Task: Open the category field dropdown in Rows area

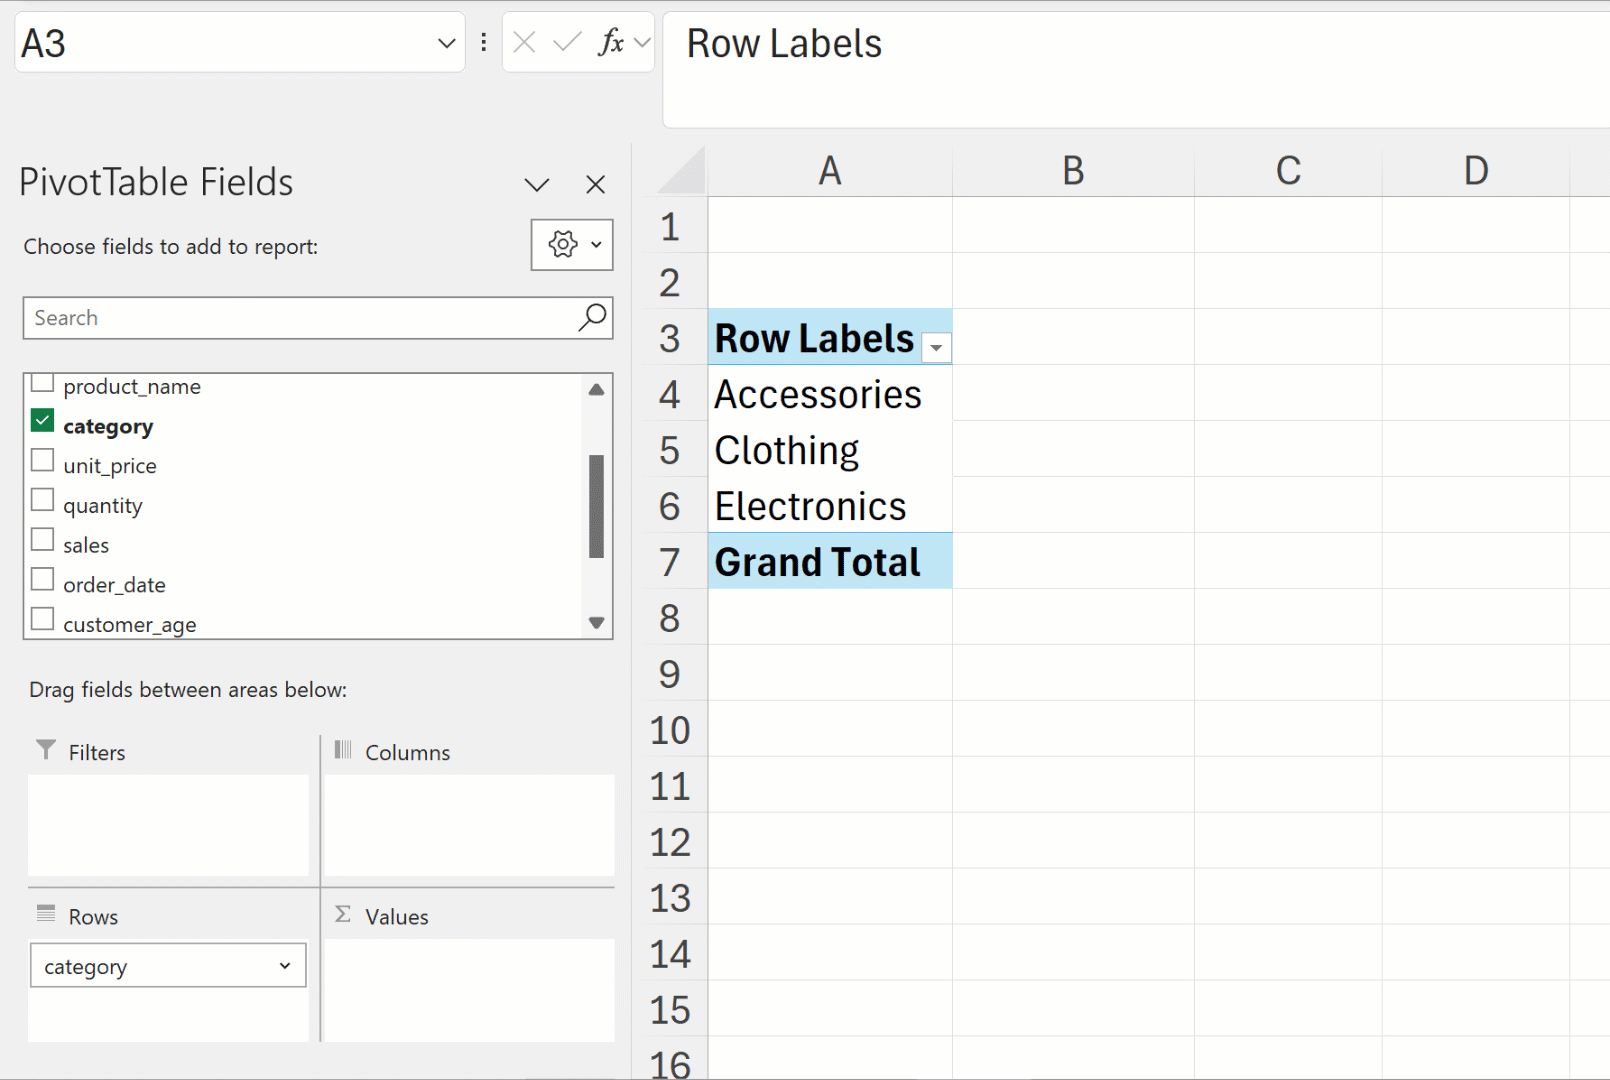Action: (x=285, y=966)
